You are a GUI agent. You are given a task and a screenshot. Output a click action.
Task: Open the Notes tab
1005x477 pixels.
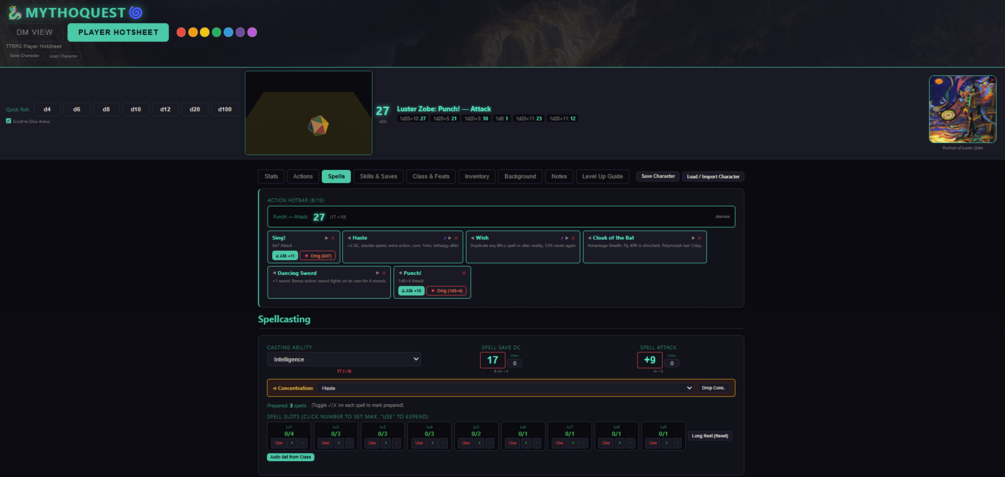(559, 176)
